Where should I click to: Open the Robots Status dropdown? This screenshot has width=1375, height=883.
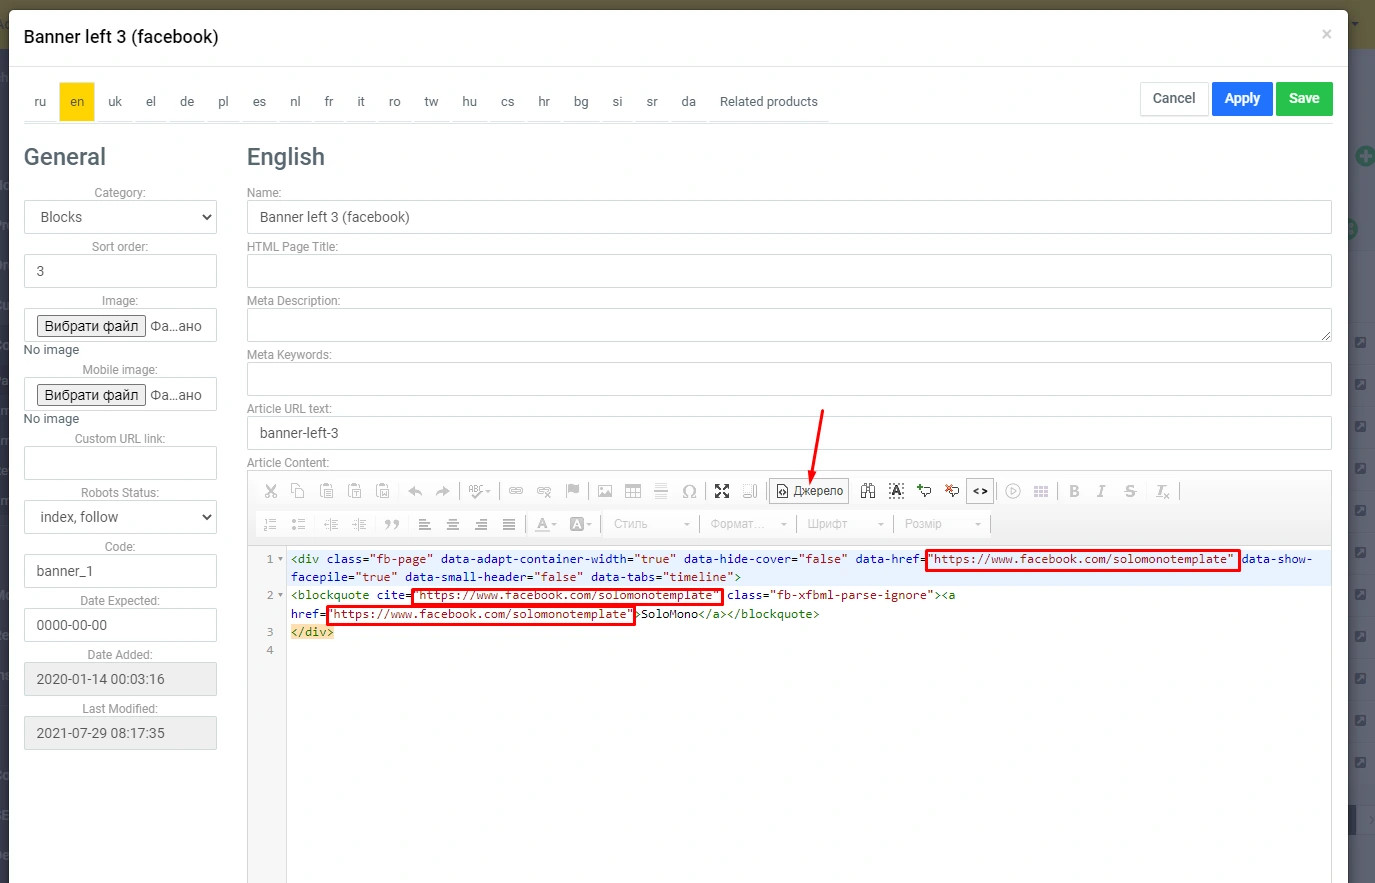(120, 517)
